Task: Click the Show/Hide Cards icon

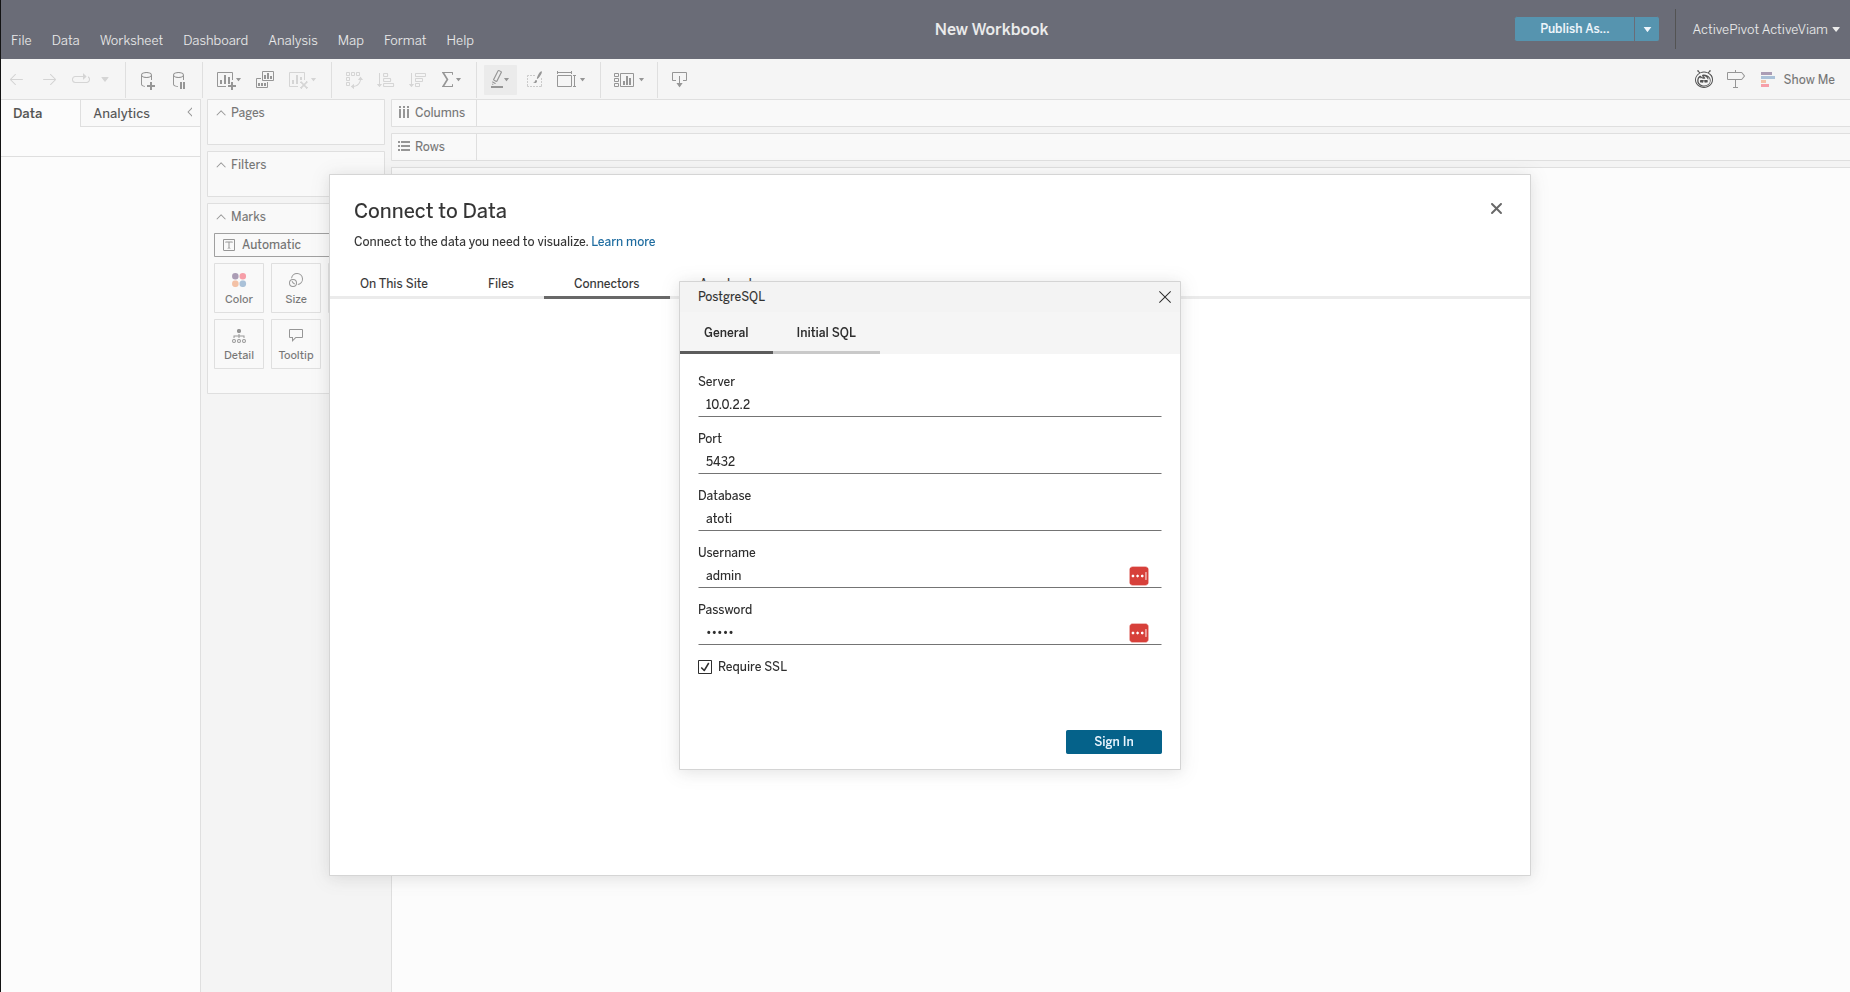Action: (628, 80)
